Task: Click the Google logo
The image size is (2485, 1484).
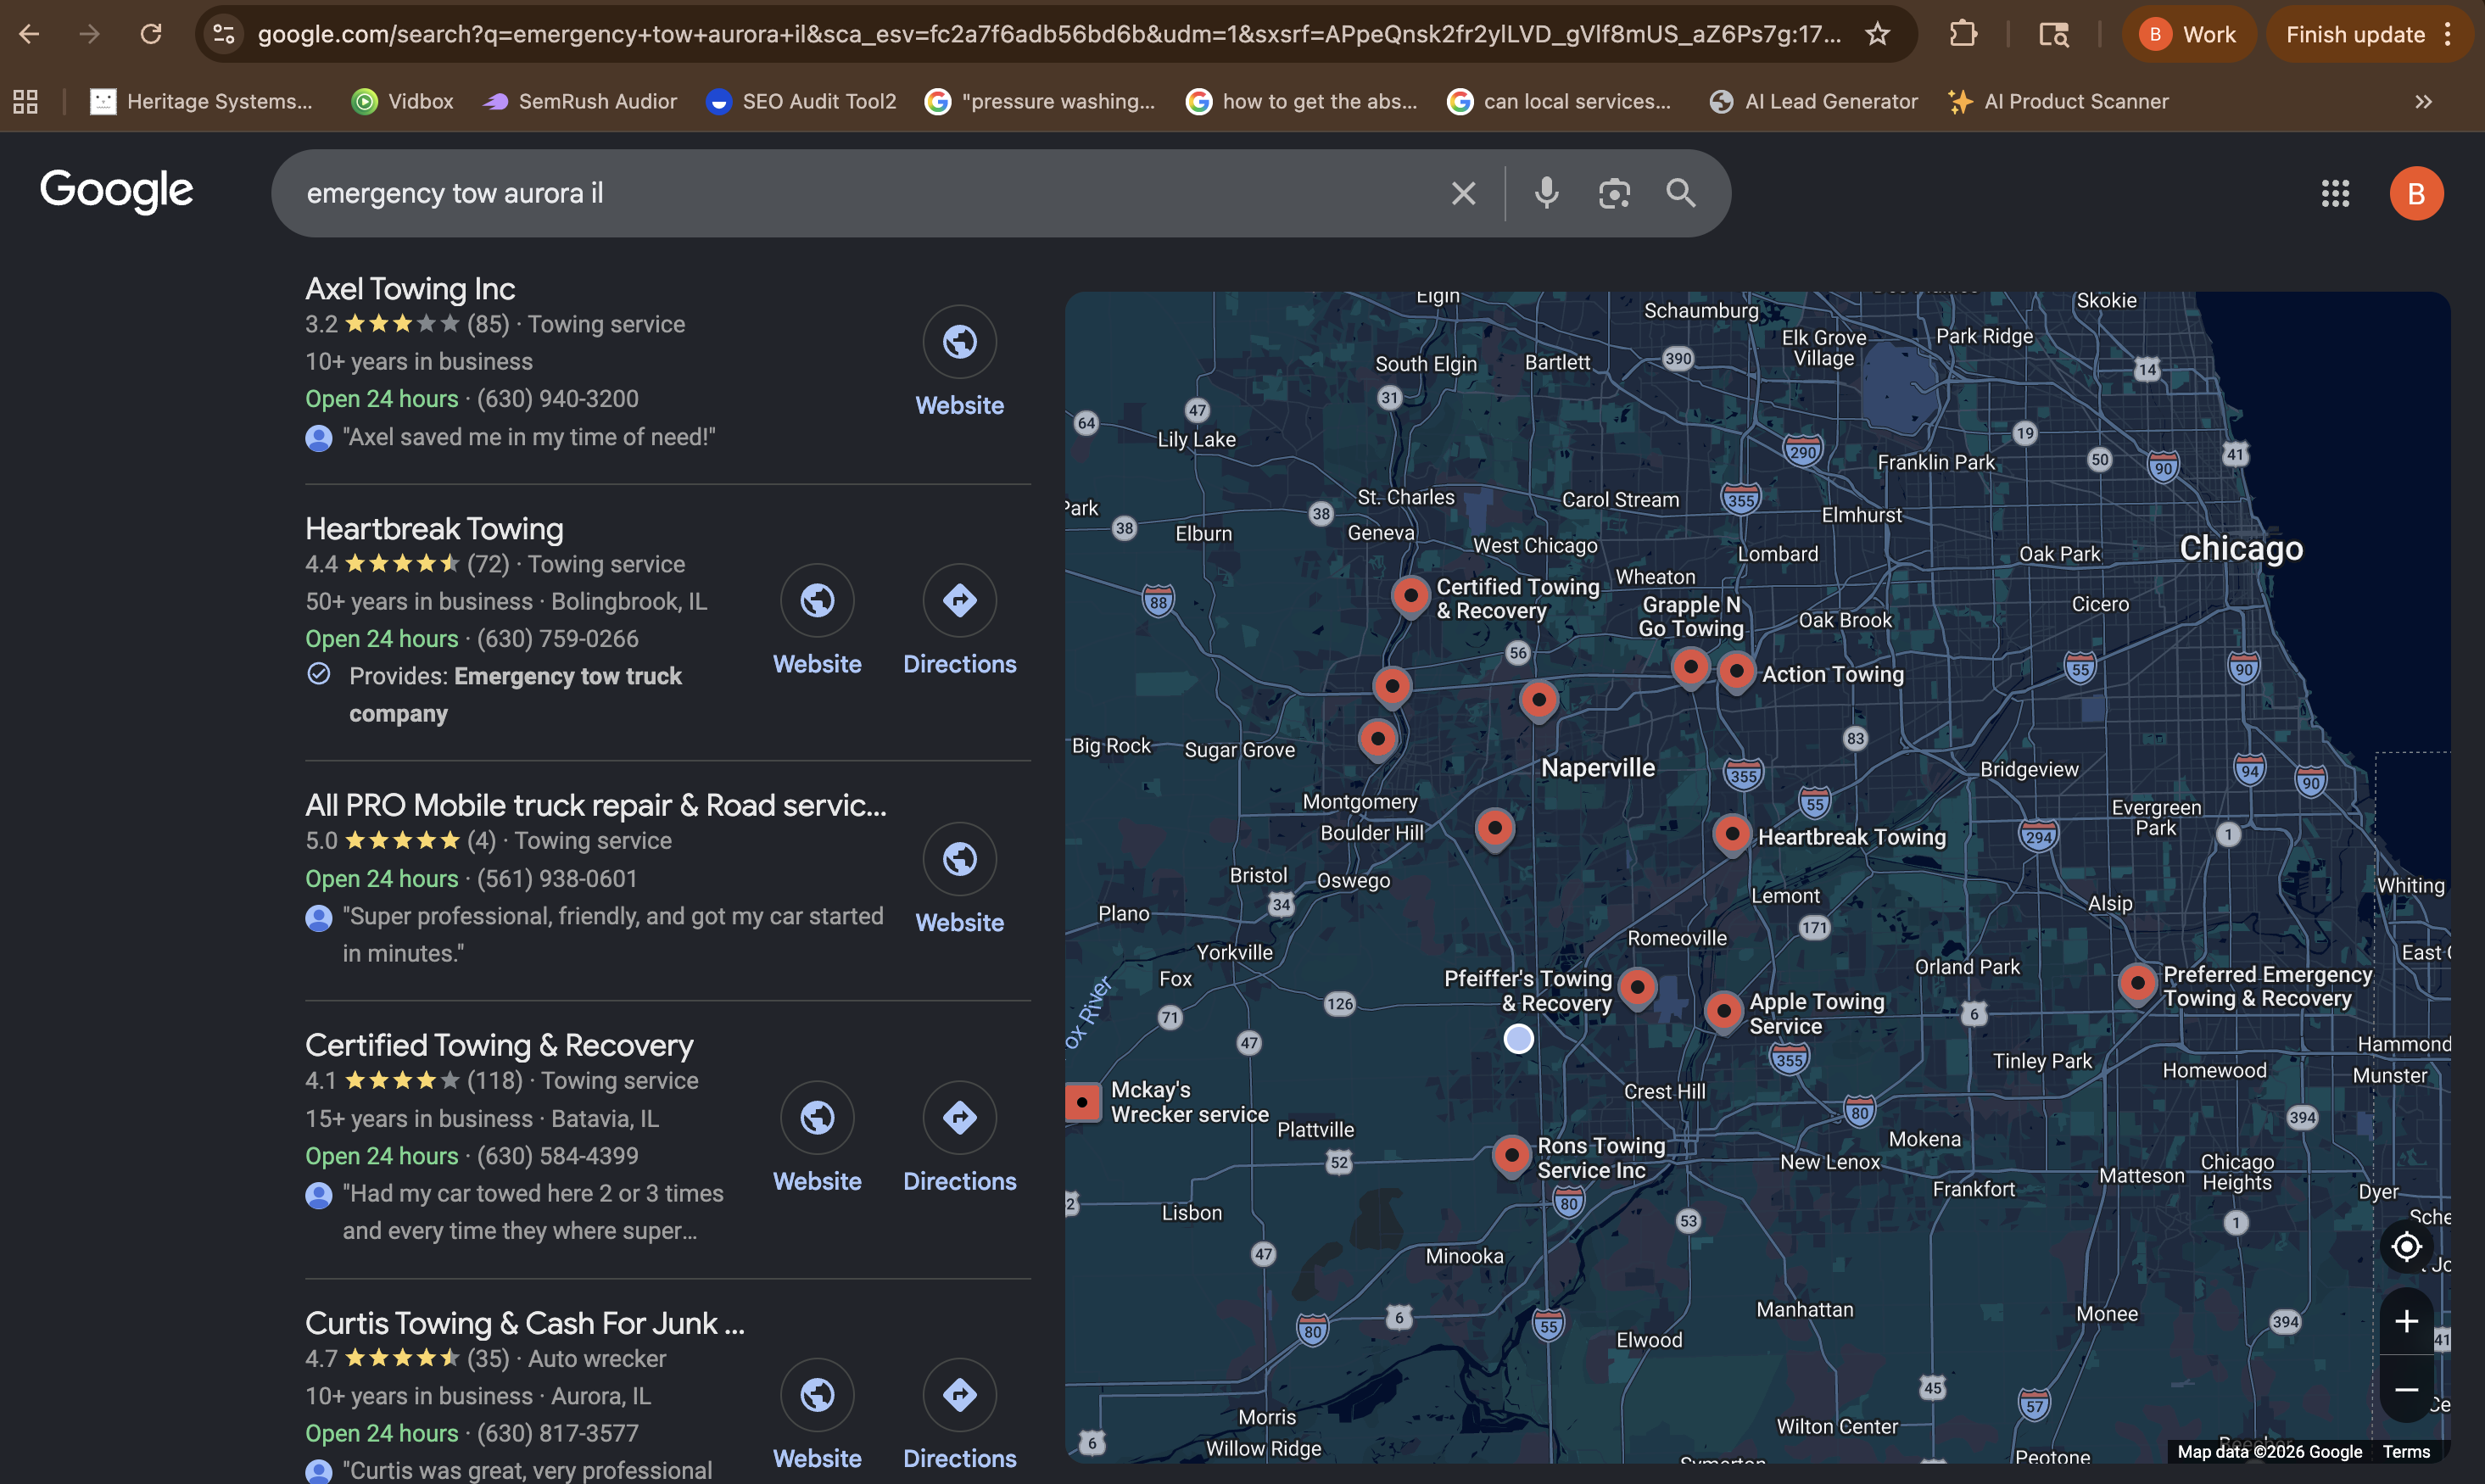Action: tap(117, 190)
